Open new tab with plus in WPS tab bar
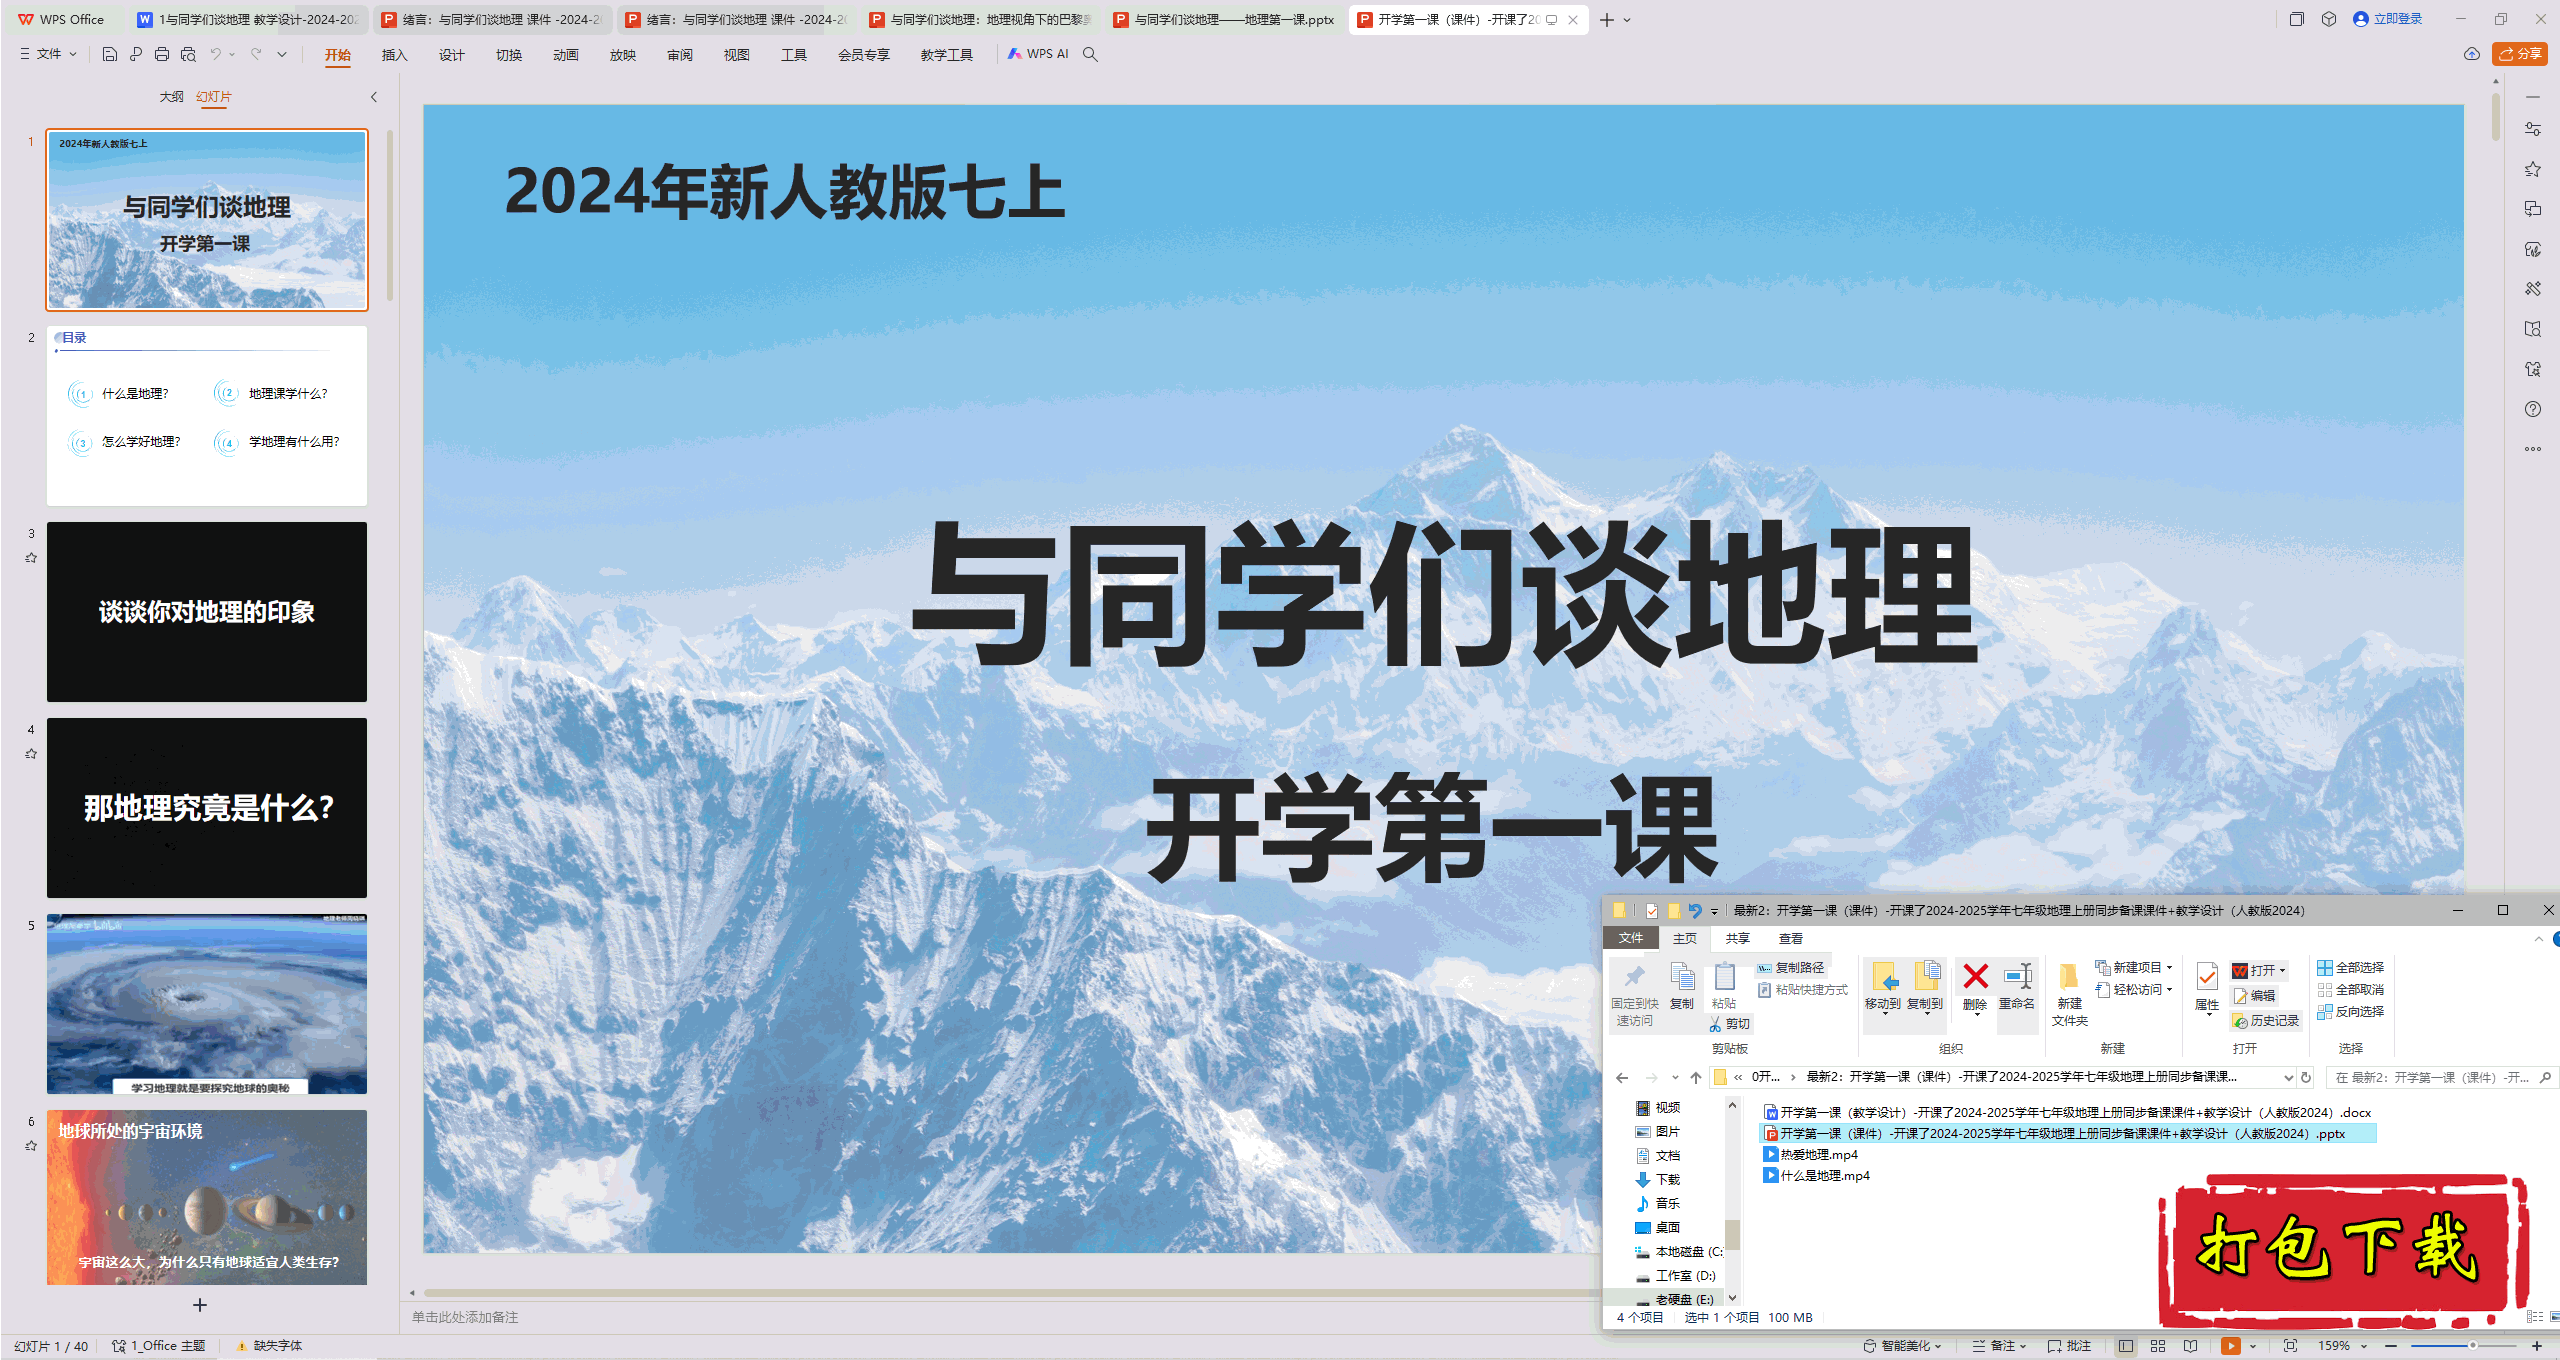 [1606, 20]
